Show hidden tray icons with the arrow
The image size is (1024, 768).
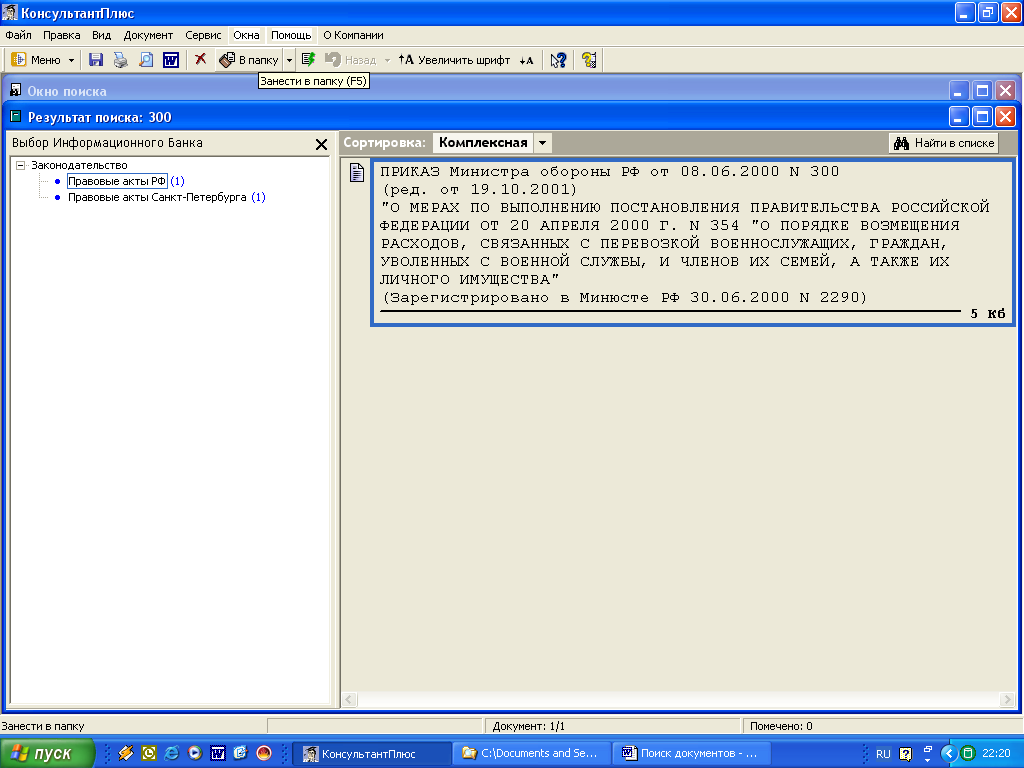pos(948,754)
